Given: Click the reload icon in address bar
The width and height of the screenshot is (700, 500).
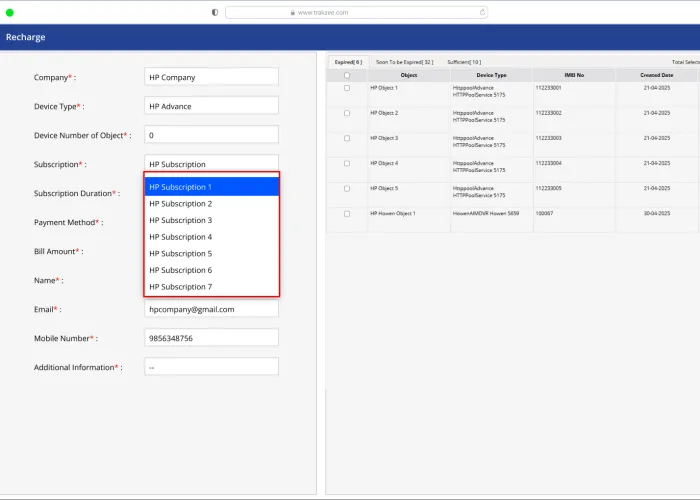Looking at the screenshot, I should (483, 12).
